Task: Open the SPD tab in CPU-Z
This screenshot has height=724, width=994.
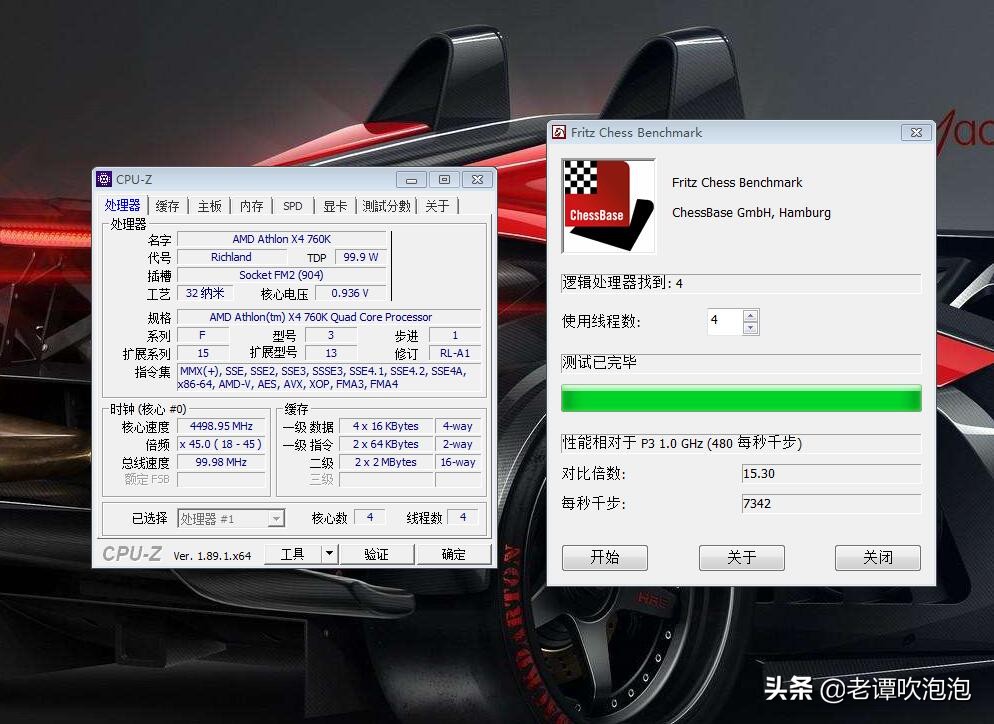Action: point(292,205)
